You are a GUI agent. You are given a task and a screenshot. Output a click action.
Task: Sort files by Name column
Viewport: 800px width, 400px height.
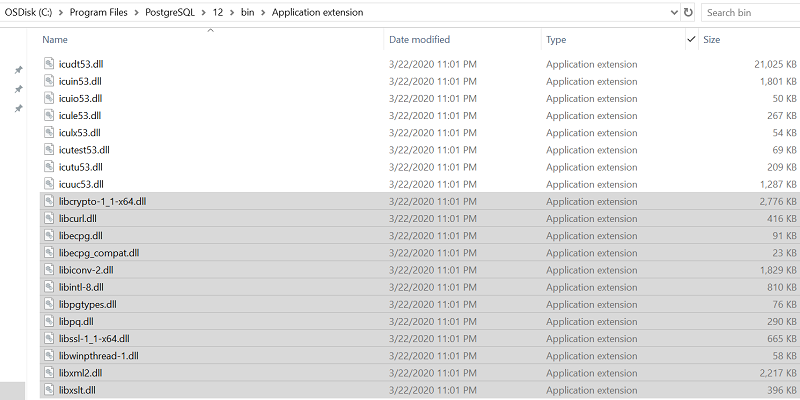55,39
